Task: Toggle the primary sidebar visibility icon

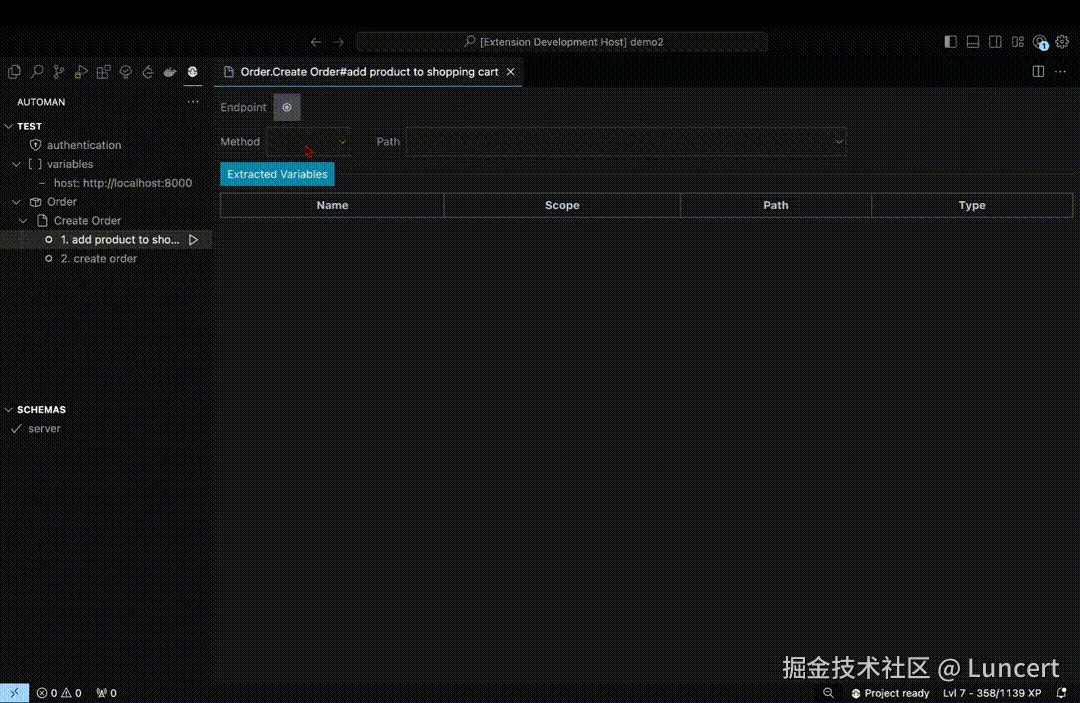Action: click(950, 41)
